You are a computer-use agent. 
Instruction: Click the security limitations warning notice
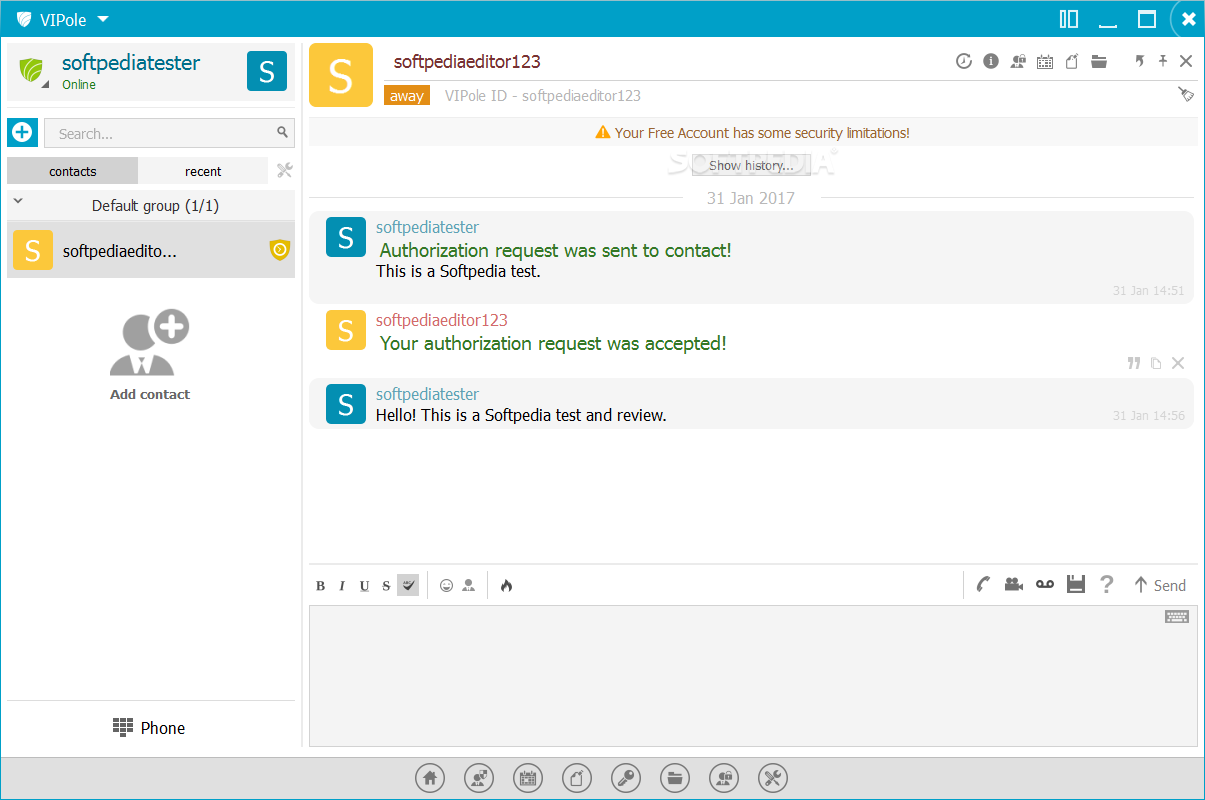753,132
